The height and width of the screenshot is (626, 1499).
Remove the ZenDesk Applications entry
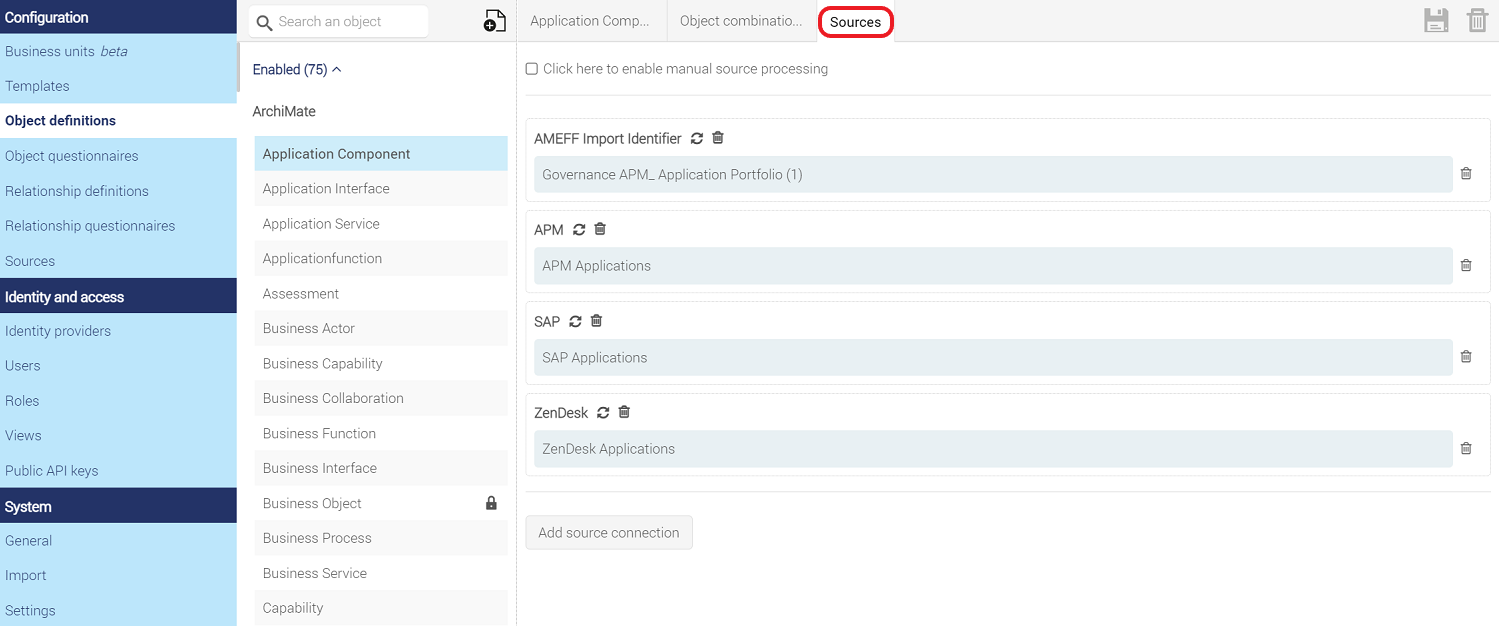coord(1466,448)
